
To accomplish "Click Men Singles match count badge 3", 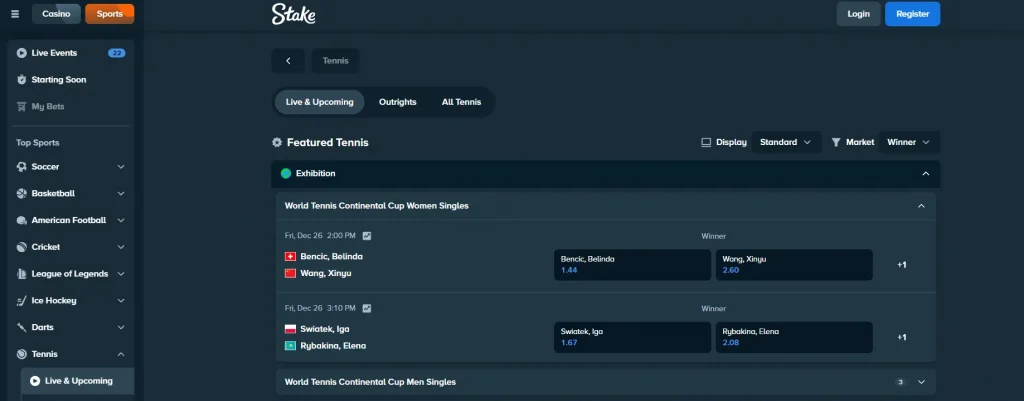I will pyautogui.click(x=901, y=382).
